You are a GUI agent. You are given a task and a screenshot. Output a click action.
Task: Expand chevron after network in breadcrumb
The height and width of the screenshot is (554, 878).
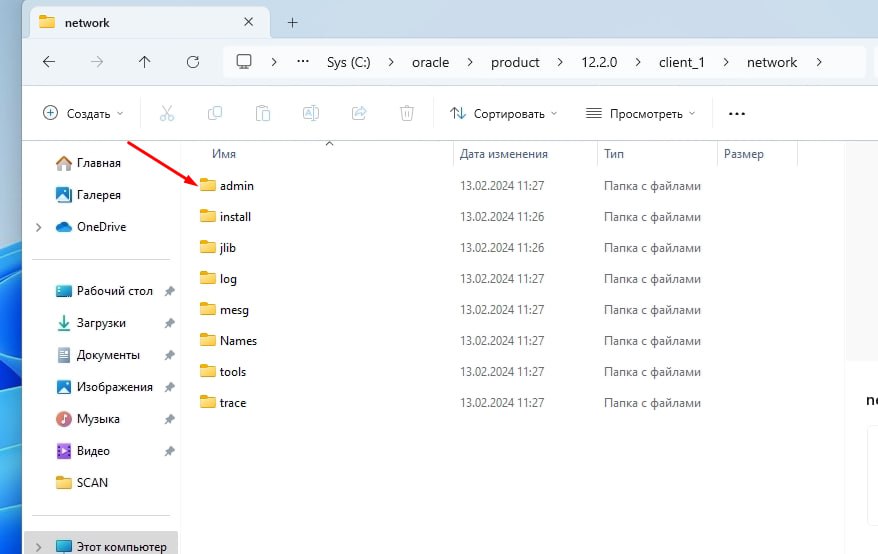(x=819, y=62)
